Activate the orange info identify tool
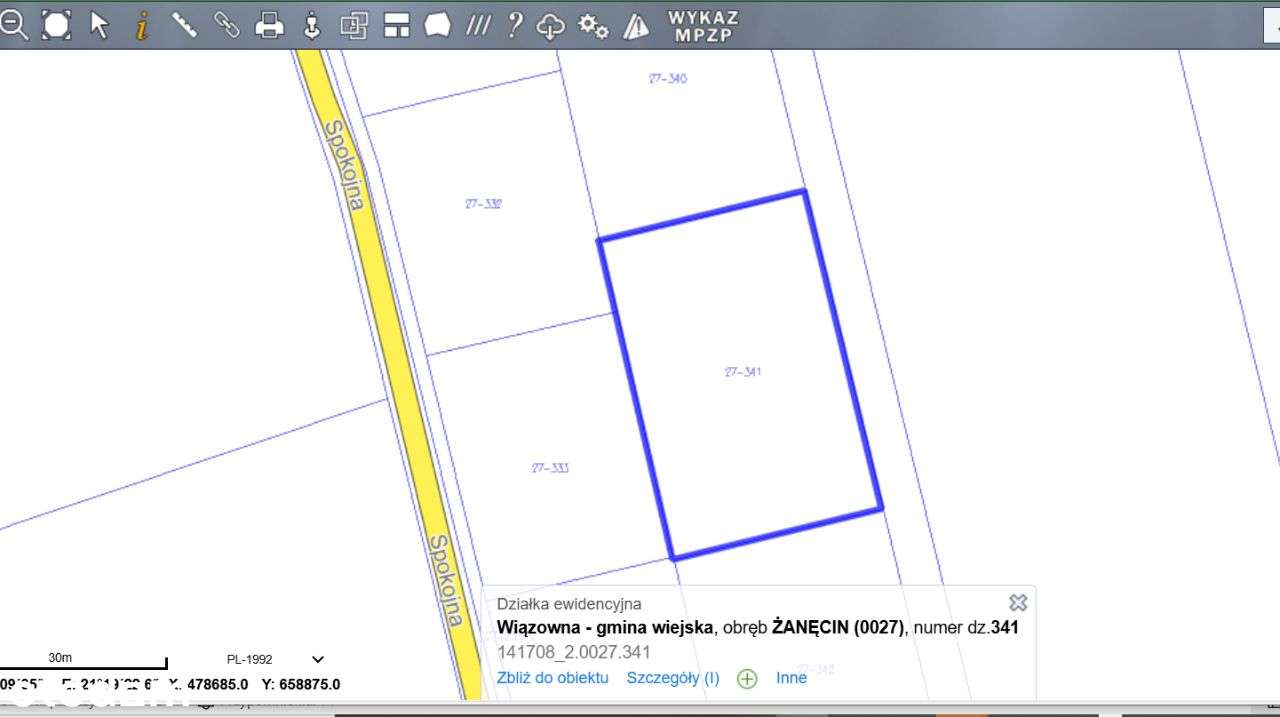 point(142,25)
